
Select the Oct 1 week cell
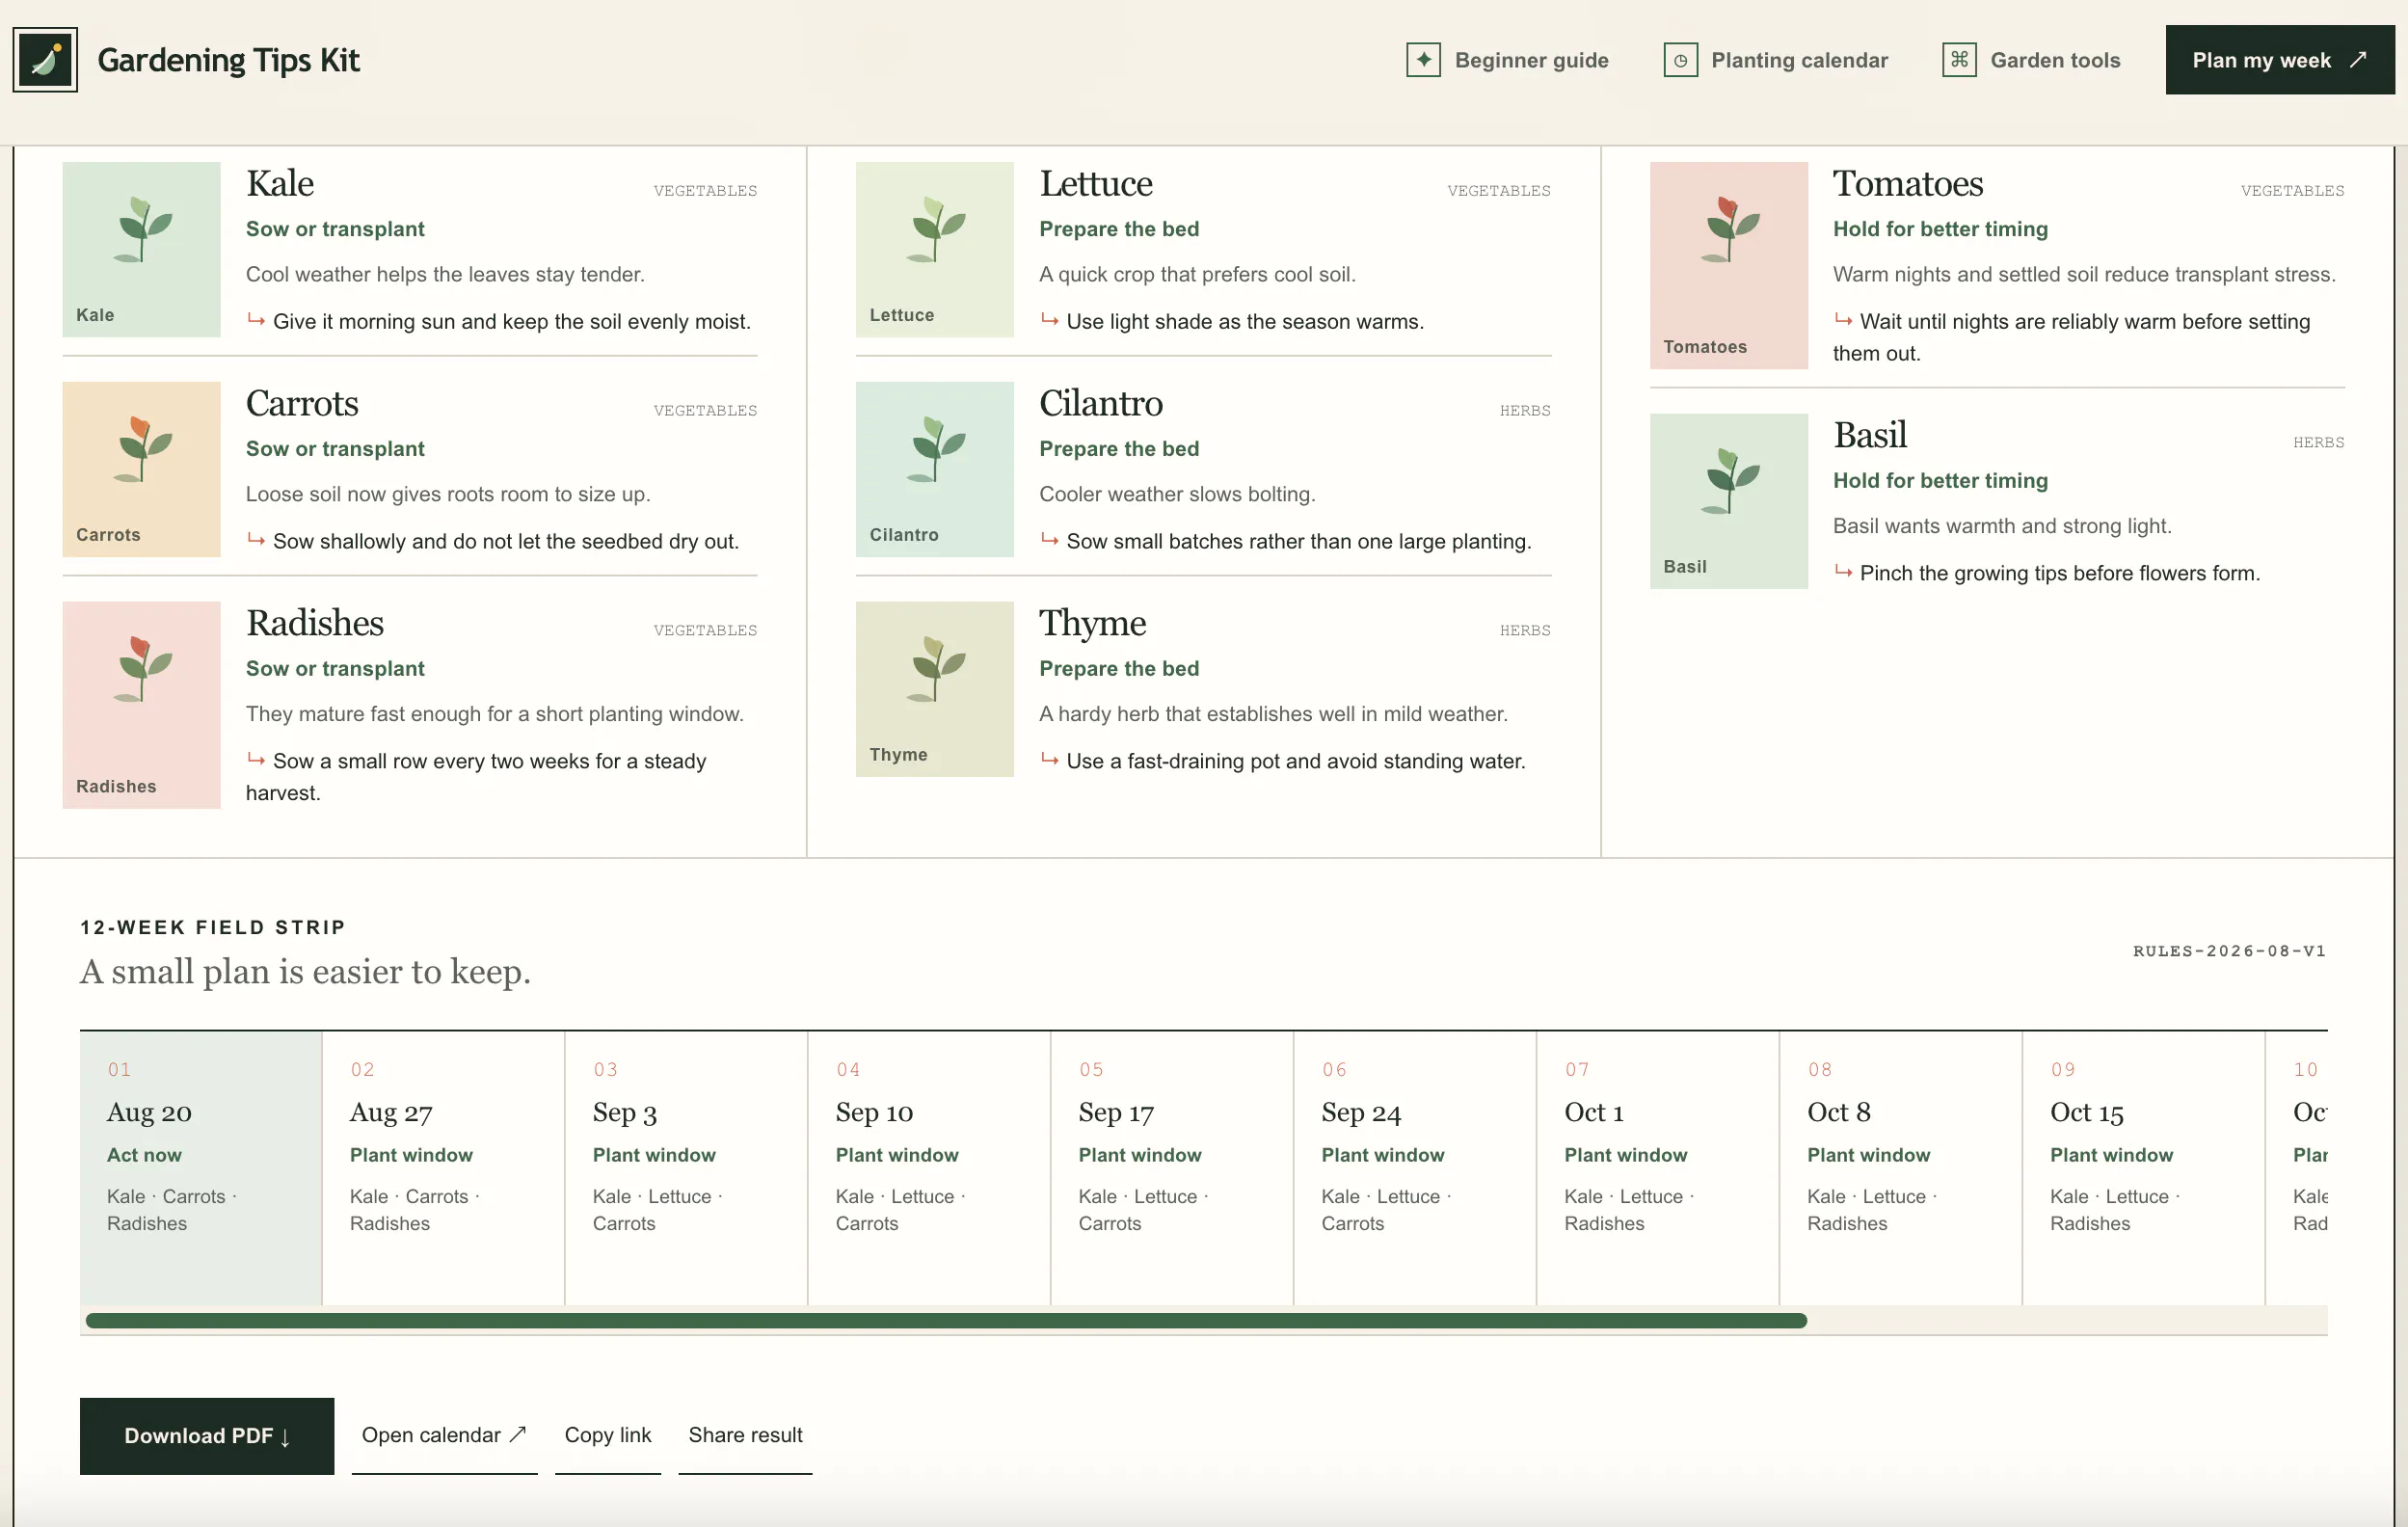click(1659, 1168)
